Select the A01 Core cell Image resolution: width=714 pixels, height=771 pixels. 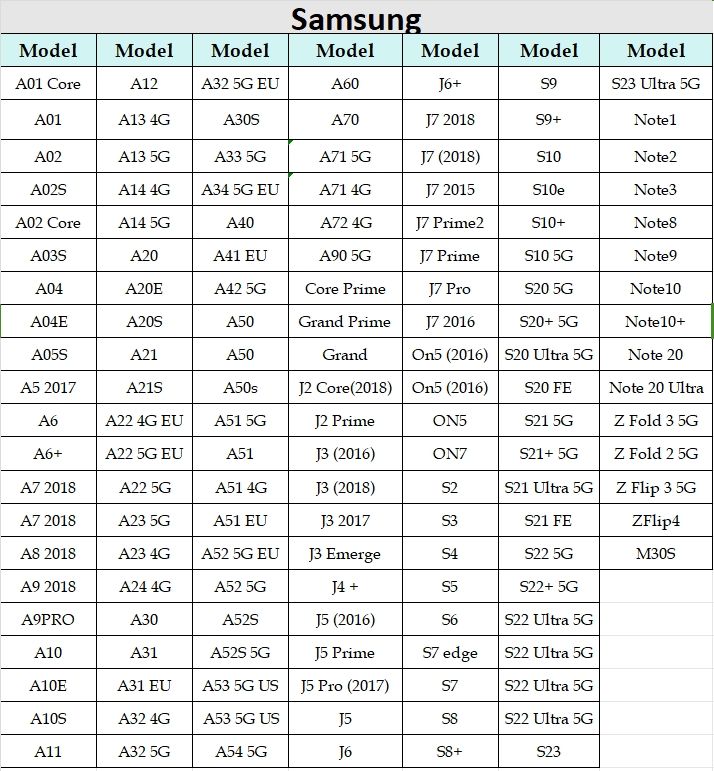(48, 84)
